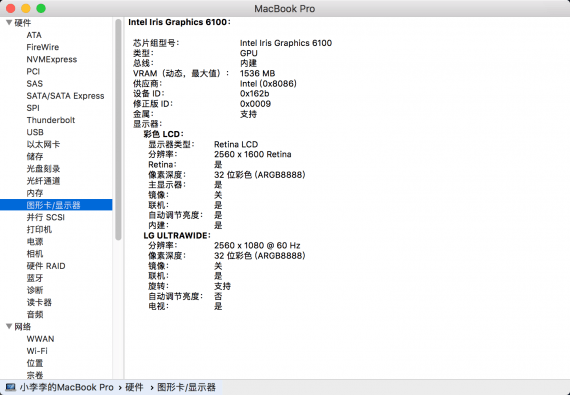
Task: Select SAS in the hardware list
Action: point(35,84)
